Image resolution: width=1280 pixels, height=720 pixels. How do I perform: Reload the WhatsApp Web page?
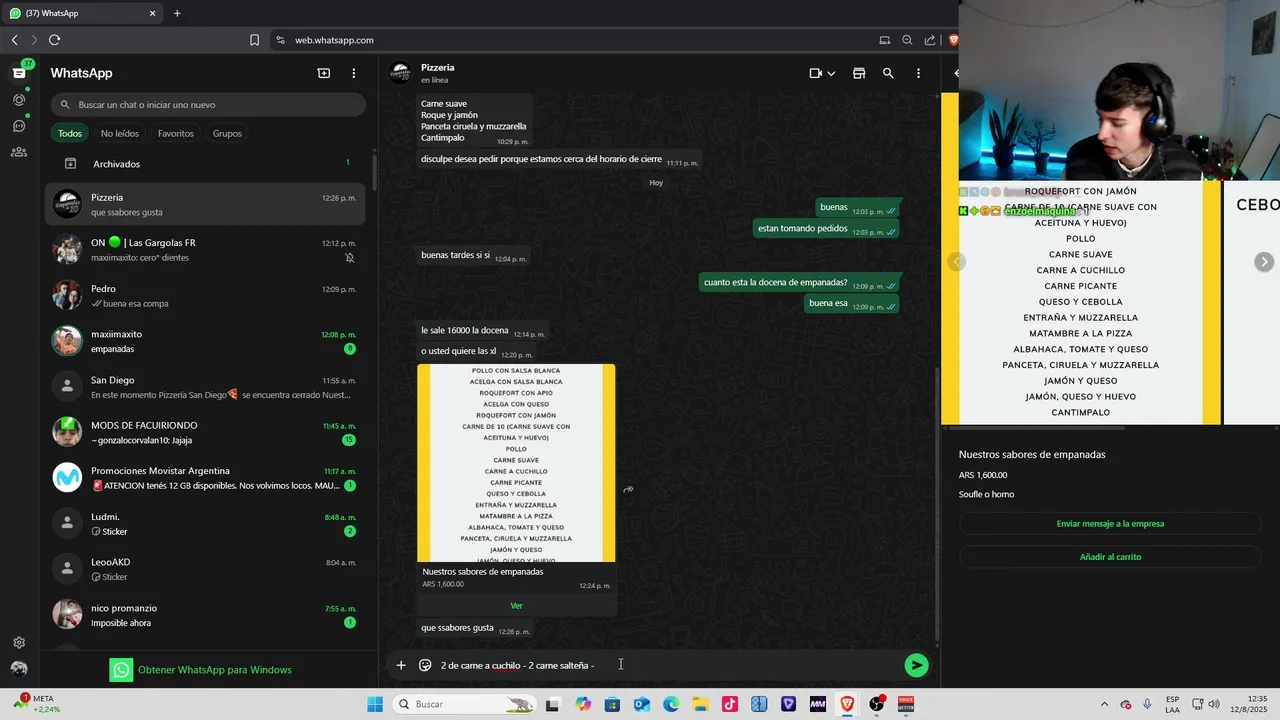point(54,40)
